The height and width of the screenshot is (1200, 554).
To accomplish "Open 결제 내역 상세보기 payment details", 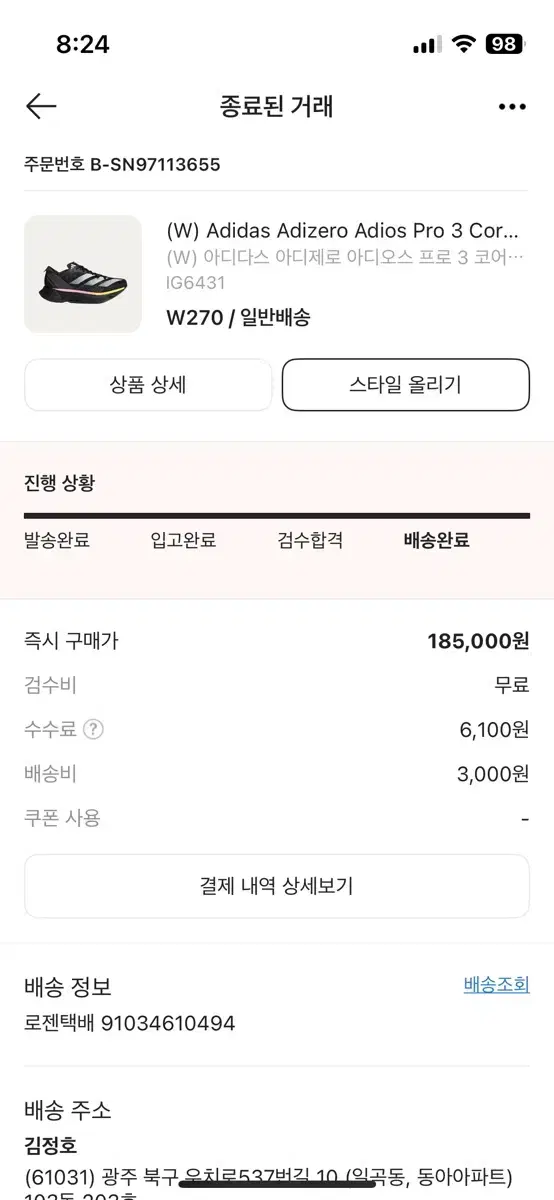I will (277, 886).
